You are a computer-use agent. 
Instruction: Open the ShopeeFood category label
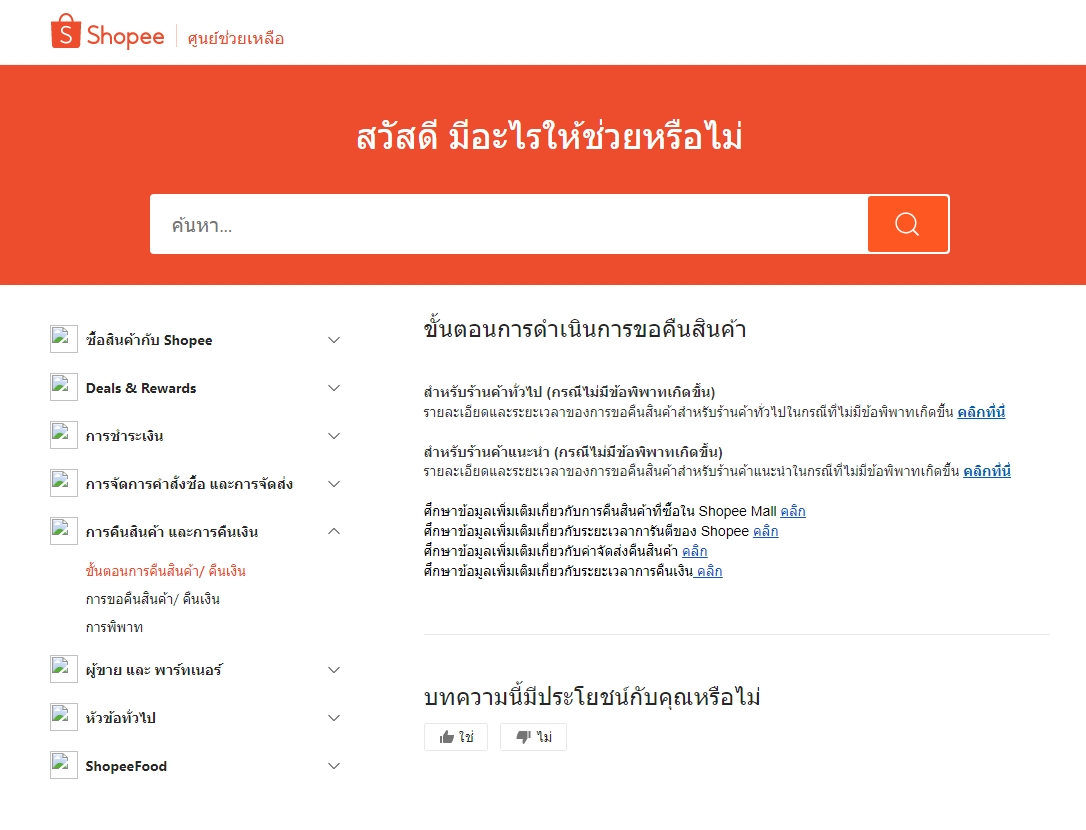(126, 766)
